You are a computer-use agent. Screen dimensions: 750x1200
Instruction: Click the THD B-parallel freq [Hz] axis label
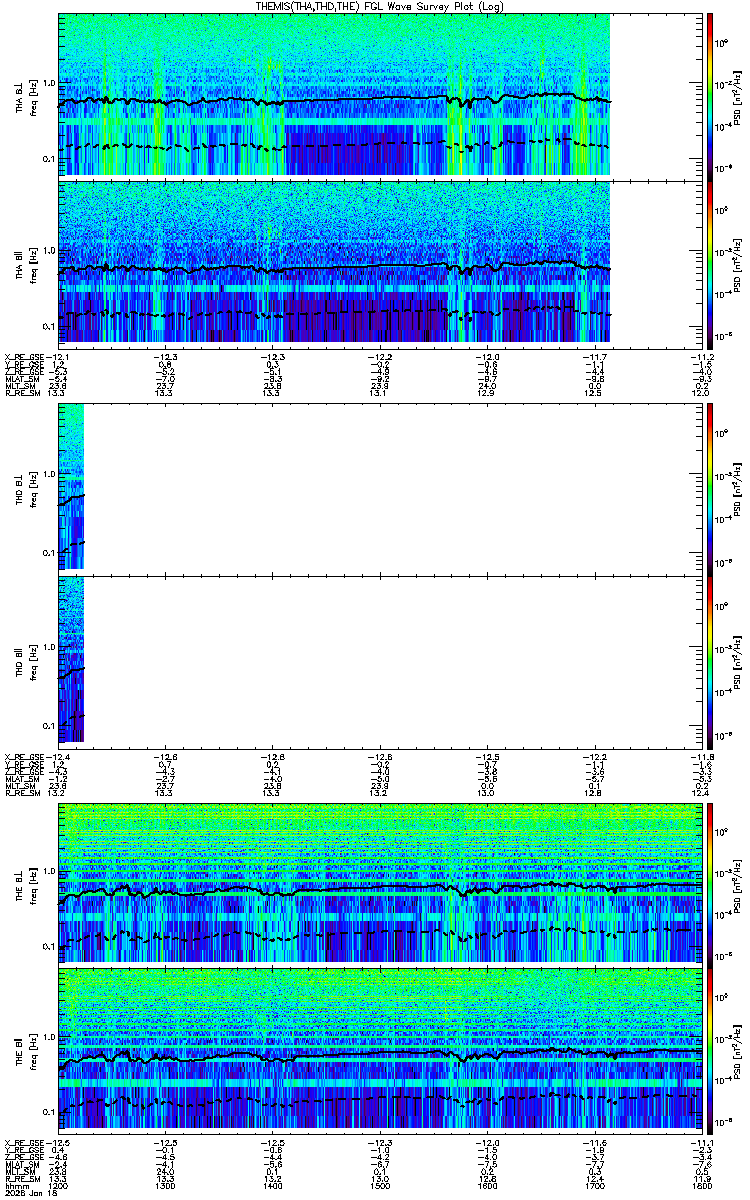[32, 661]
